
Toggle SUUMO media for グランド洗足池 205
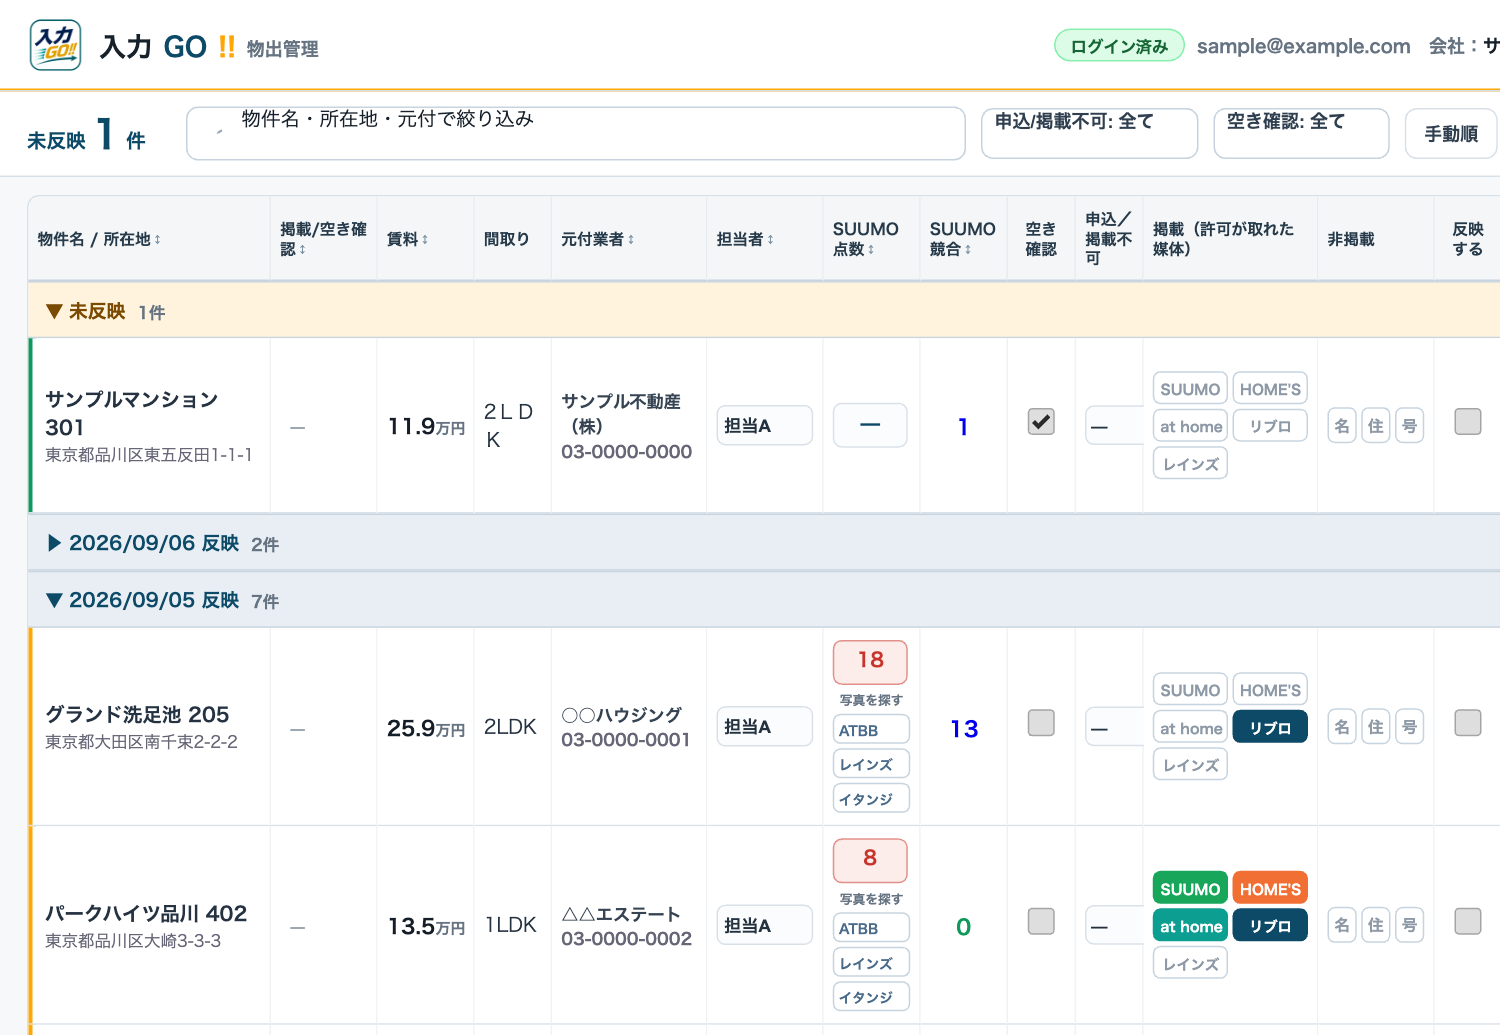tap(1190, 690)
